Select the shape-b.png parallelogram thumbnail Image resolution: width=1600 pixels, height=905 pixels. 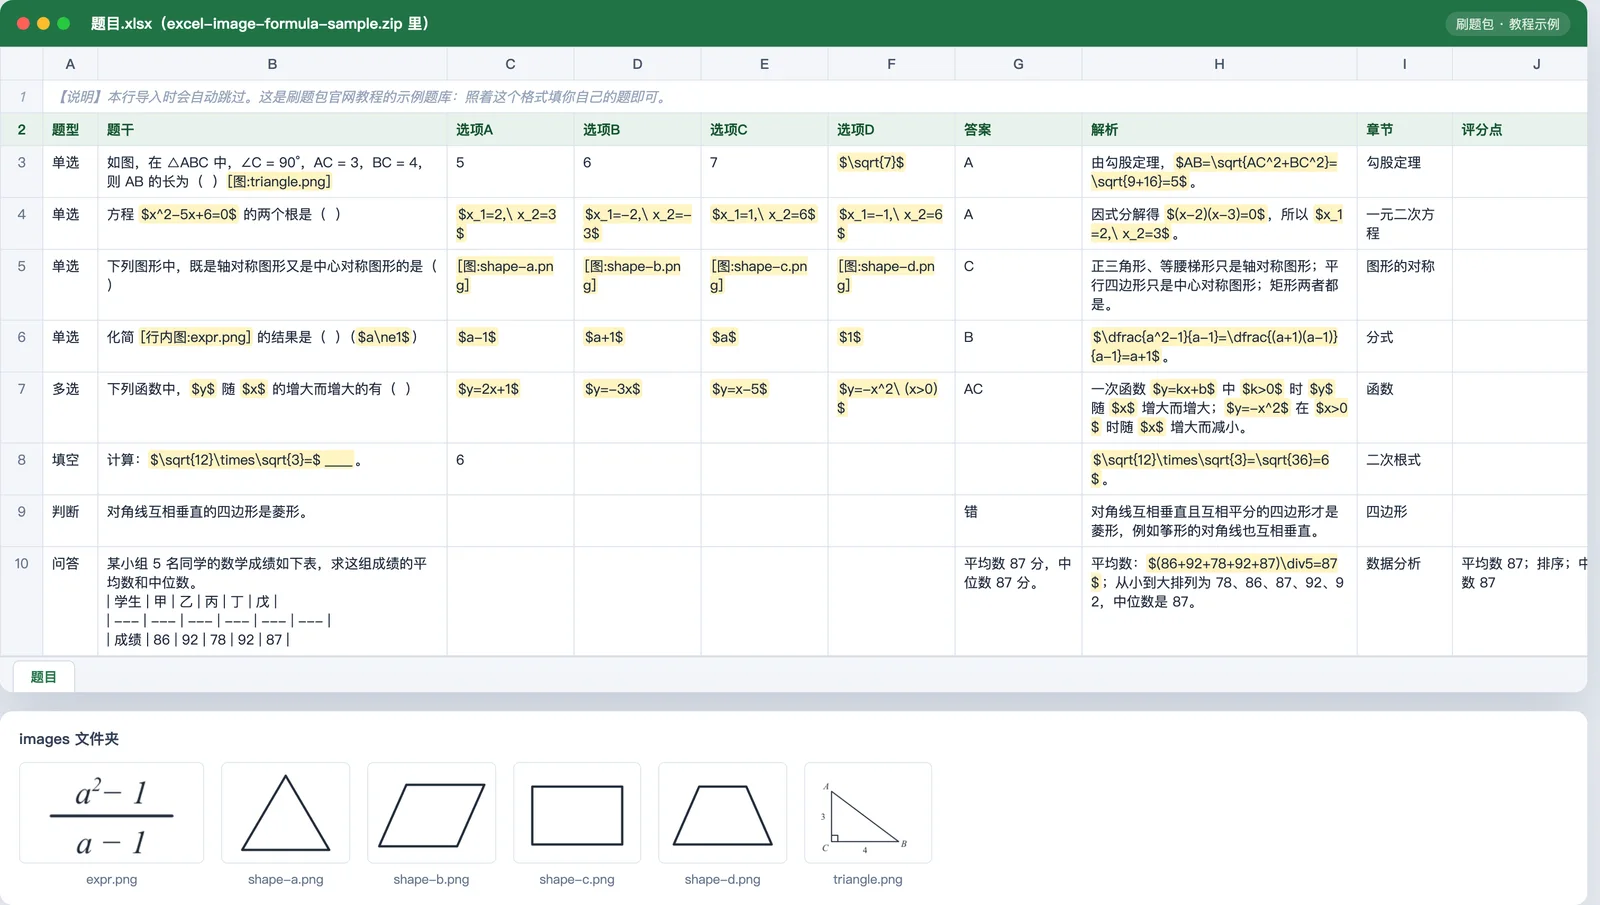[x=431, y=813]
